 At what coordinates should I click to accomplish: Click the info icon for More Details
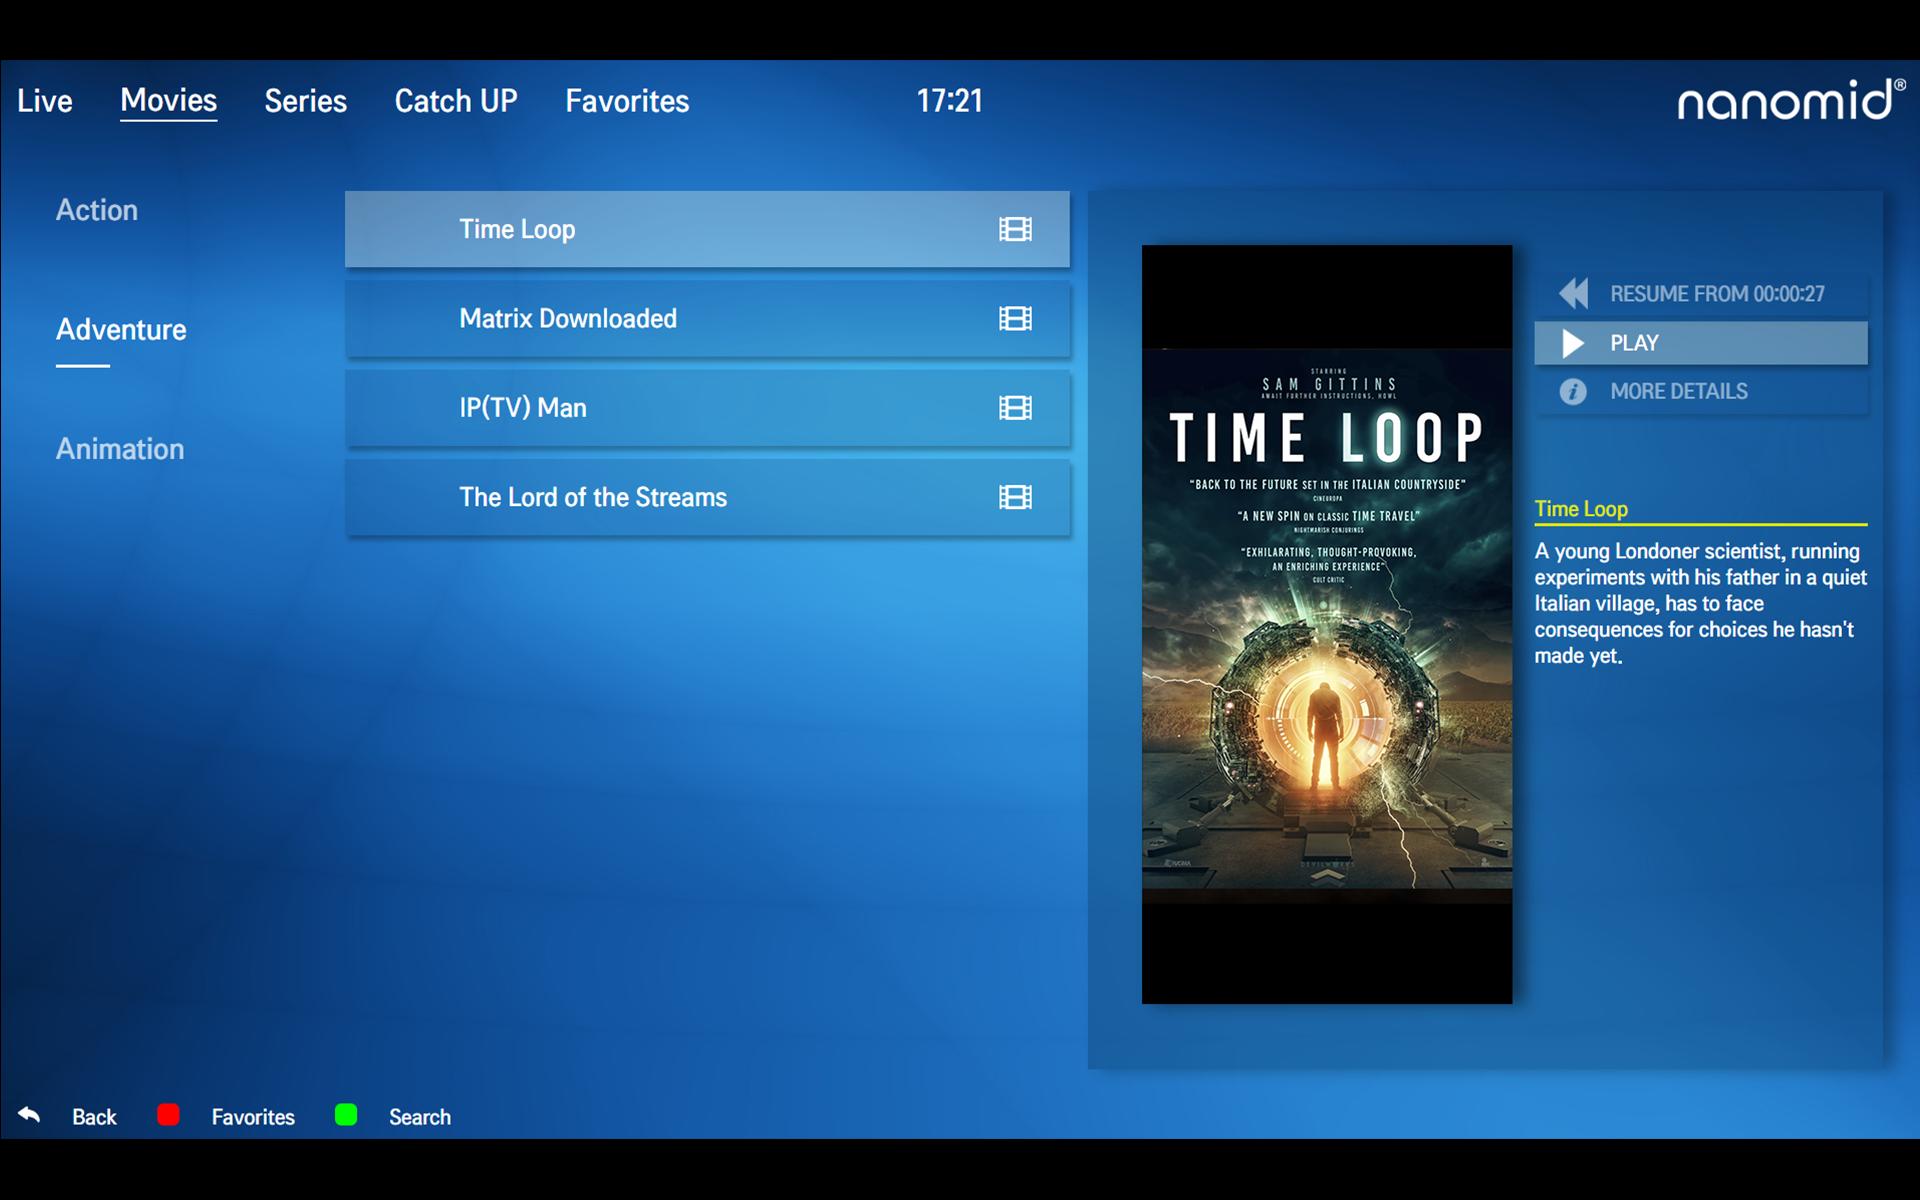[x=1573, y=391]
